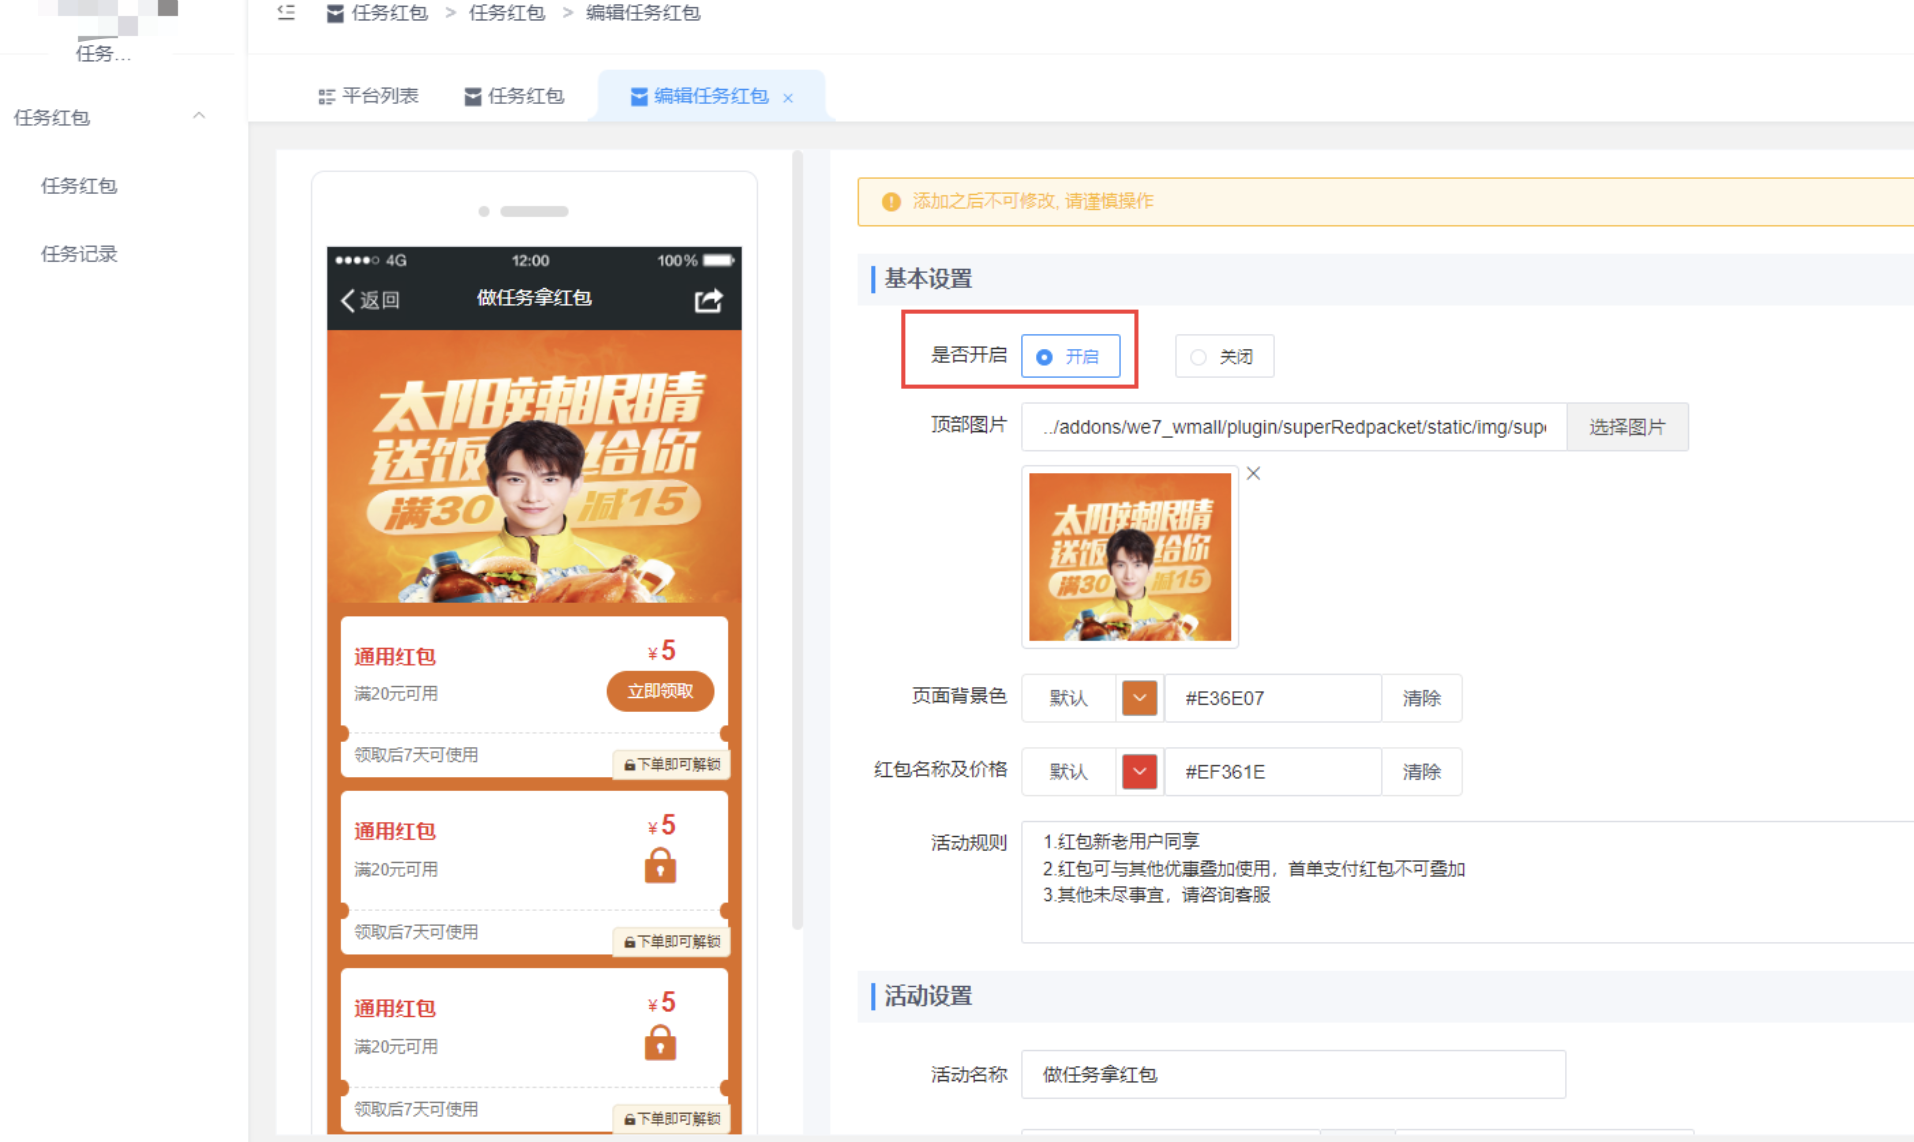The image size is (1914, 1142).
Task: Click battery icon in phone status bar
Action: point(719,260)
